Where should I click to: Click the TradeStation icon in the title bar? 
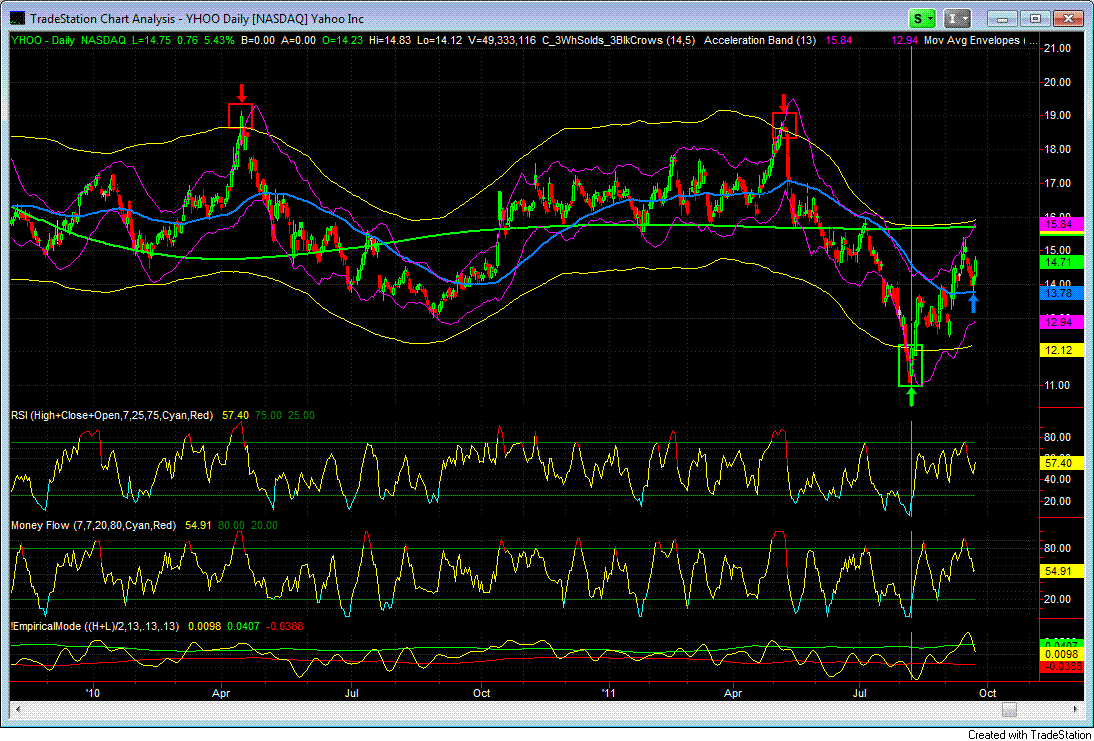tap(18, 19)
